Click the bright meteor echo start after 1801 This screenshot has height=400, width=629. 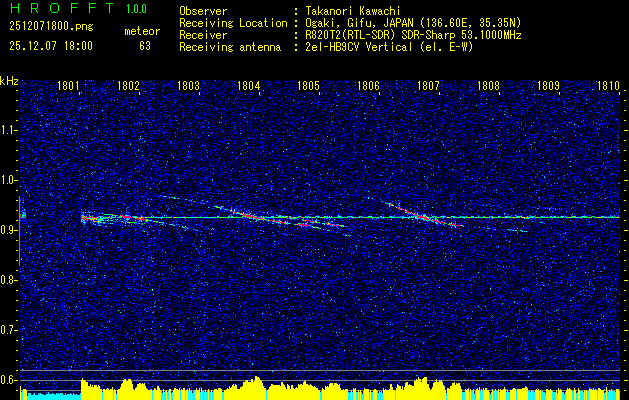point(88,216)
